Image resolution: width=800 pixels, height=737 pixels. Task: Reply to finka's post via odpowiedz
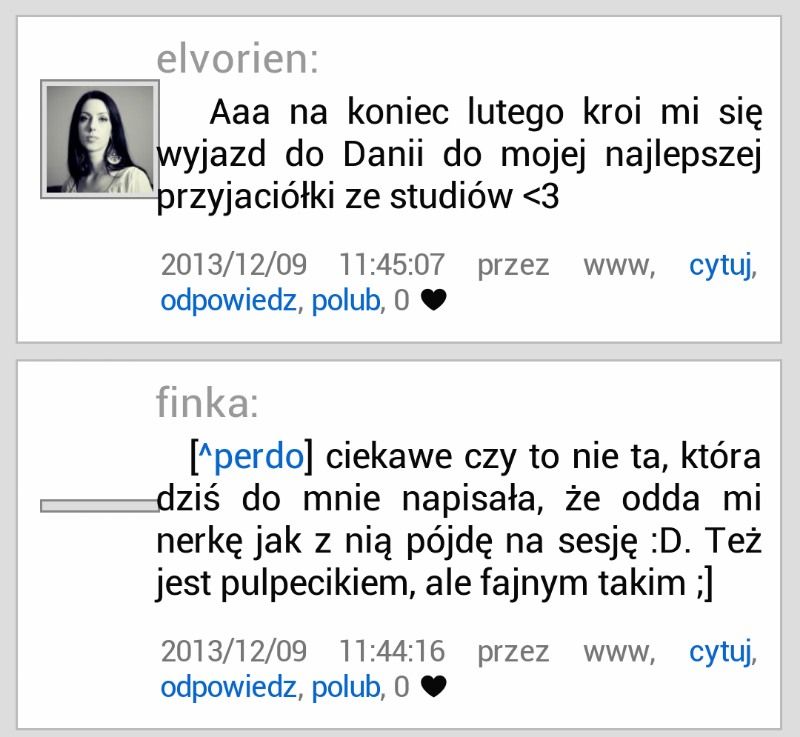pyautogui.click(x=228, y=688)
